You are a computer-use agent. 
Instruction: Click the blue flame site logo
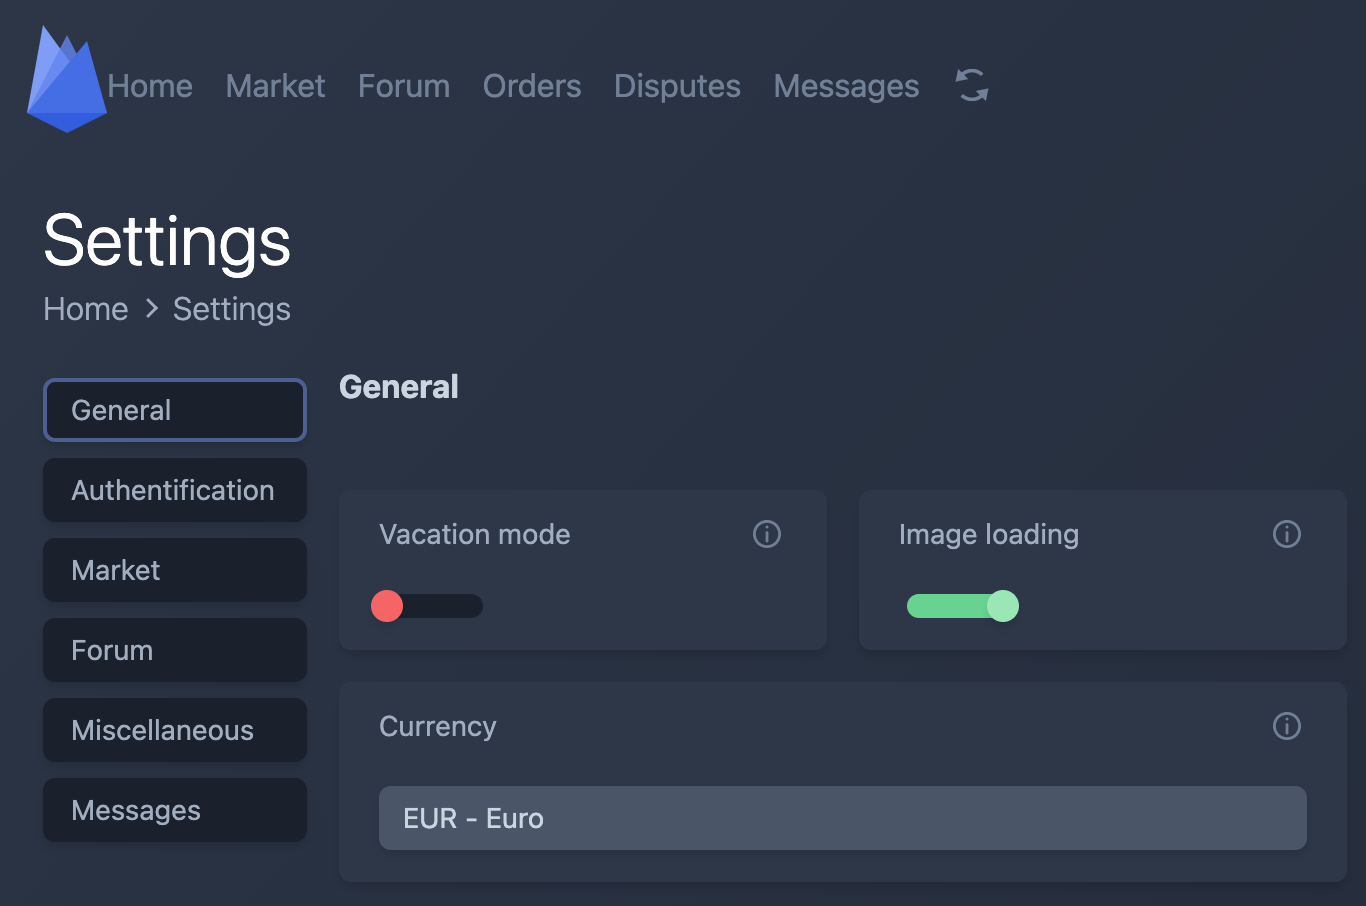tap(66, 80)
